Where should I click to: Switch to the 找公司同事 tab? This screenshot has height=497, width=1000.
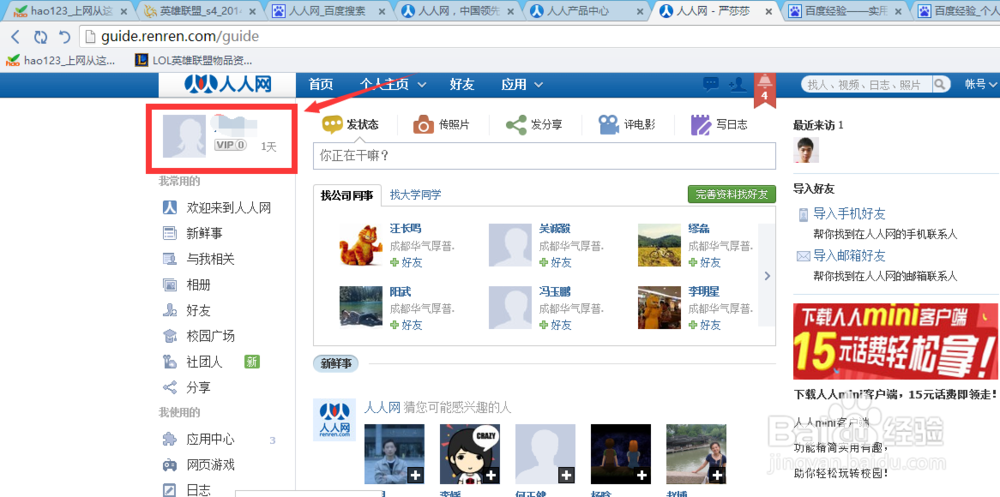coord(347,195)
